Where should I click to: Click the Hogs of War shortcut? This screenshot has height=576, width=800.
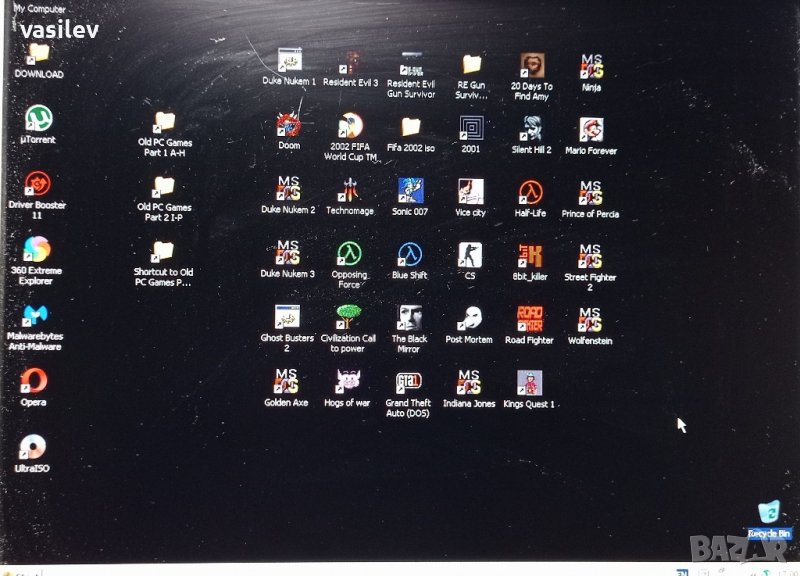pos(347,381)
